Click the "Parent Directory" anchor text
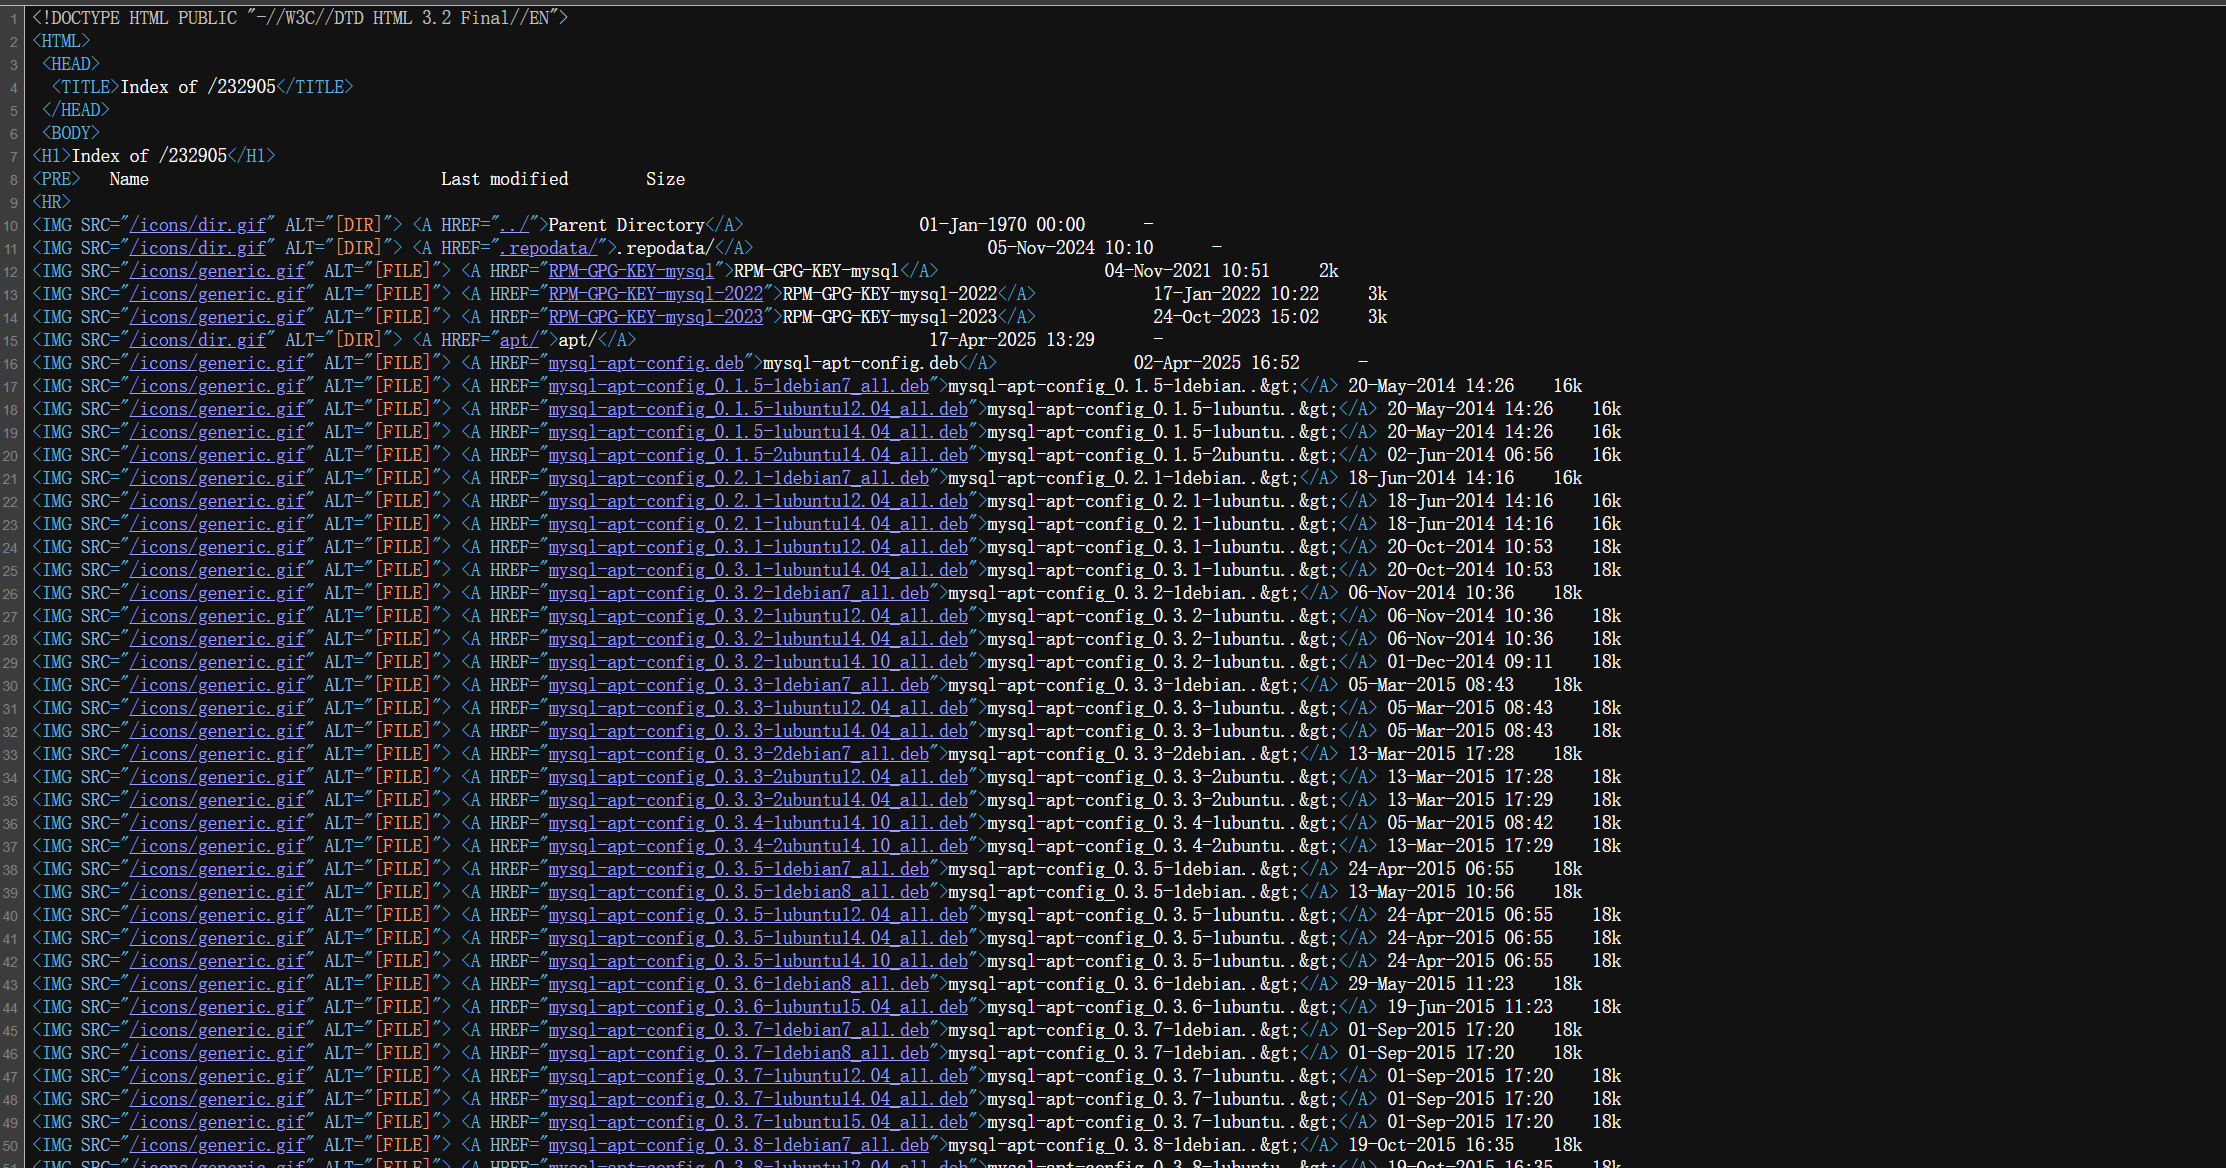Image resolution: width=2226 pixels, height=1168 pixels. pyautogui.click(x=626, y=225)
